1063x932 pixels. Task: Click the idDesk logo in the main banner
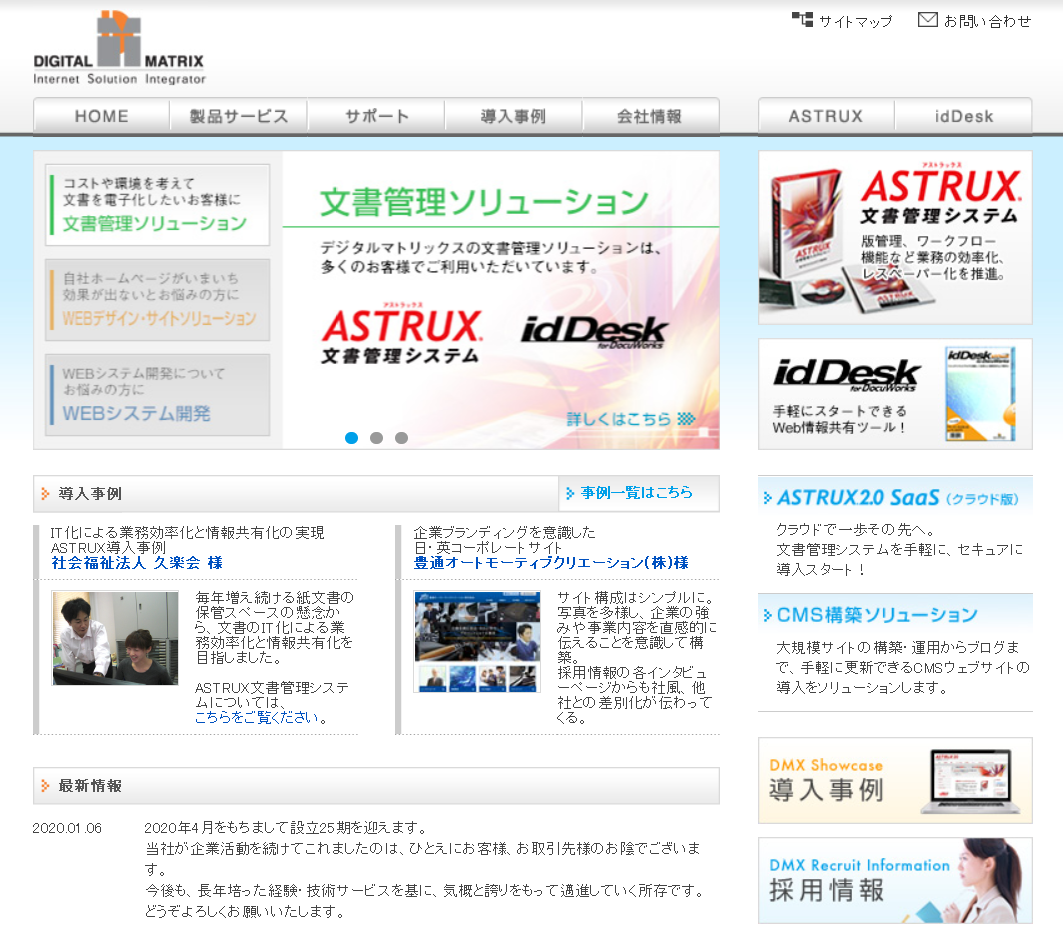(x=595, y=332)
